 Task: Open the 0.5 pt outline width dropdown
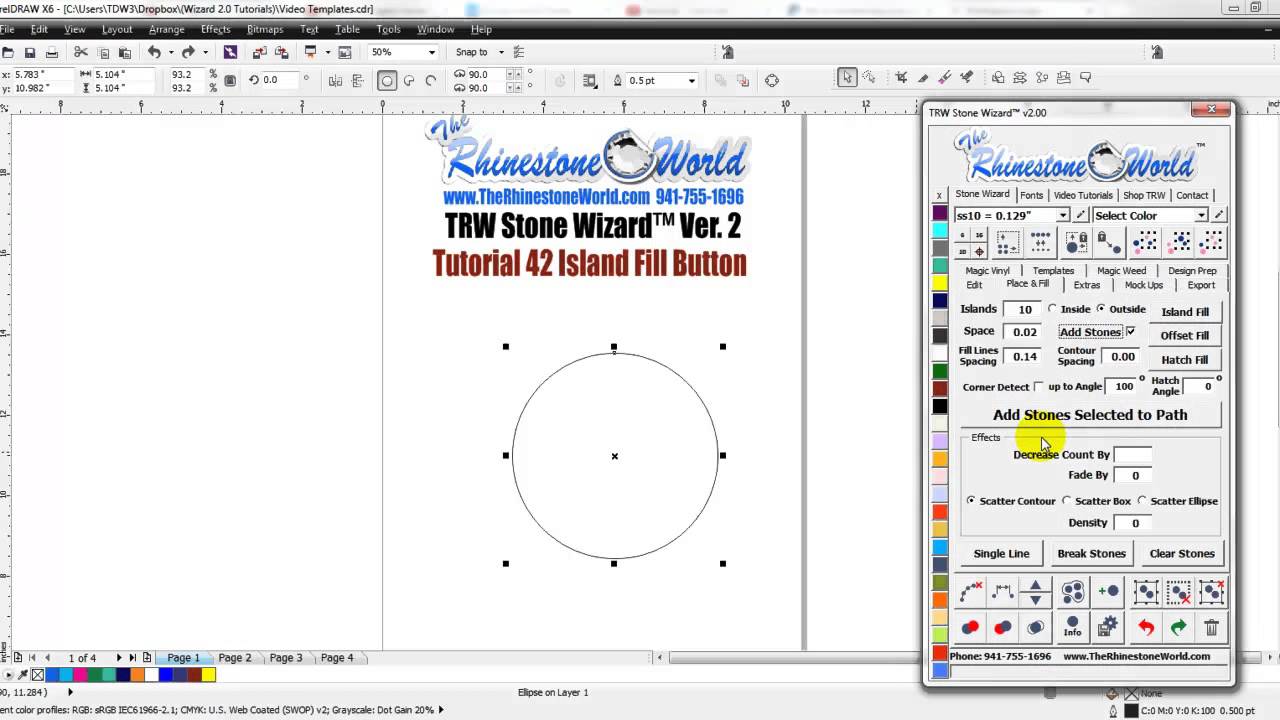click(x=691, y=81)
